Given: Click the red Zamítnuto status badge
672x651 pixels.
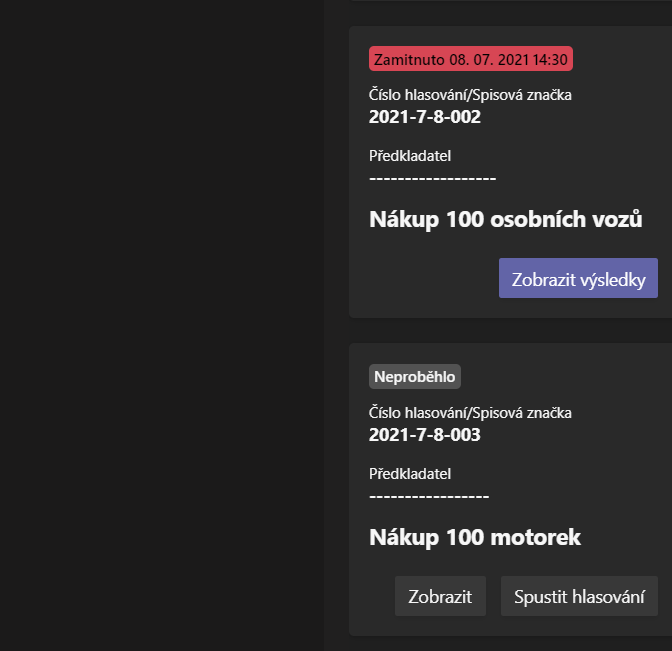Looking at the screenshot, I should [471, 59].
